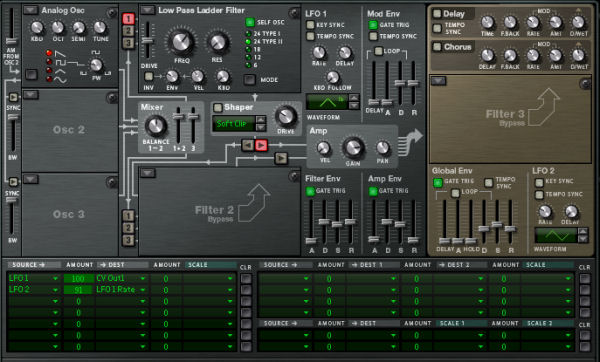Open the Filter 3 type dropdown

pos(438,81)
